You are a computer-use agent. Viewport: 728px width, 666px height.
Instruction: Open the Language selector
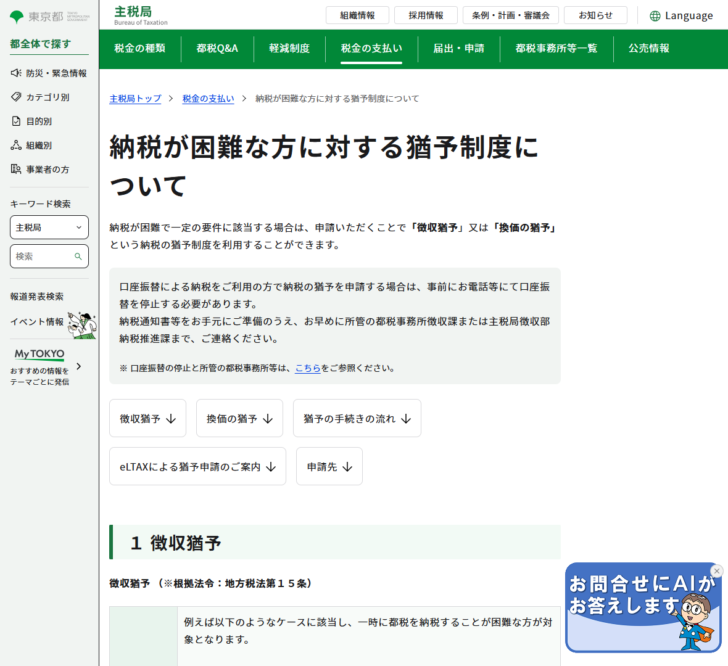pyautogui.click(x=681, y=16)
